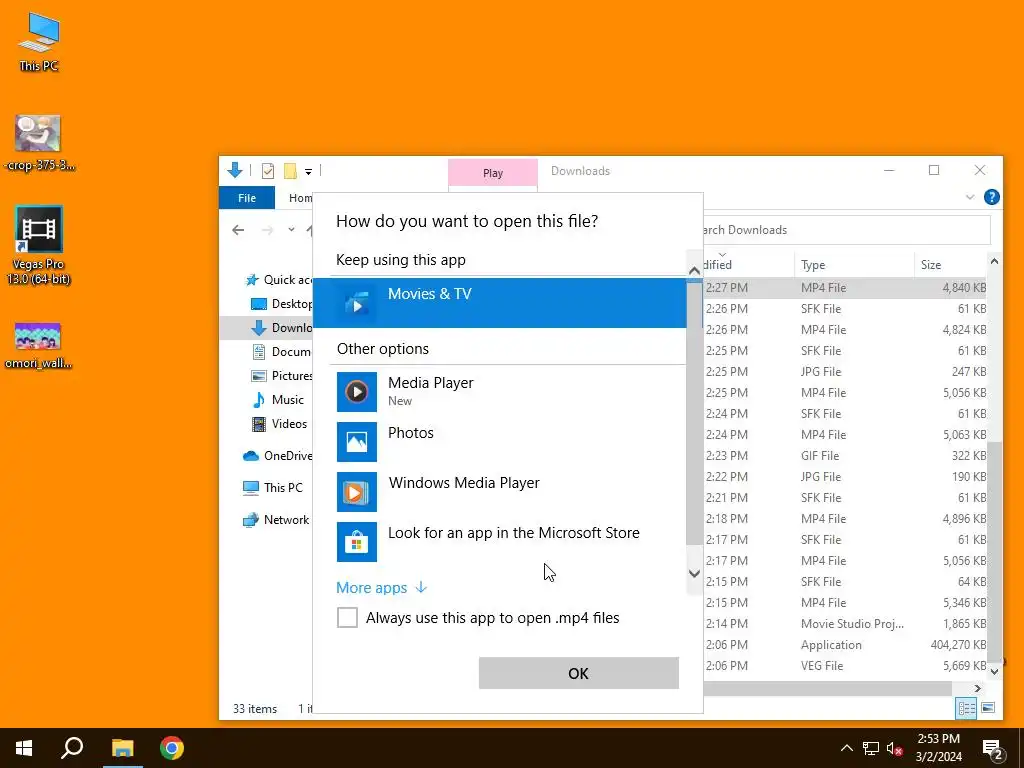Select the 404,270 KB Application file row

(x=846, y=645)
